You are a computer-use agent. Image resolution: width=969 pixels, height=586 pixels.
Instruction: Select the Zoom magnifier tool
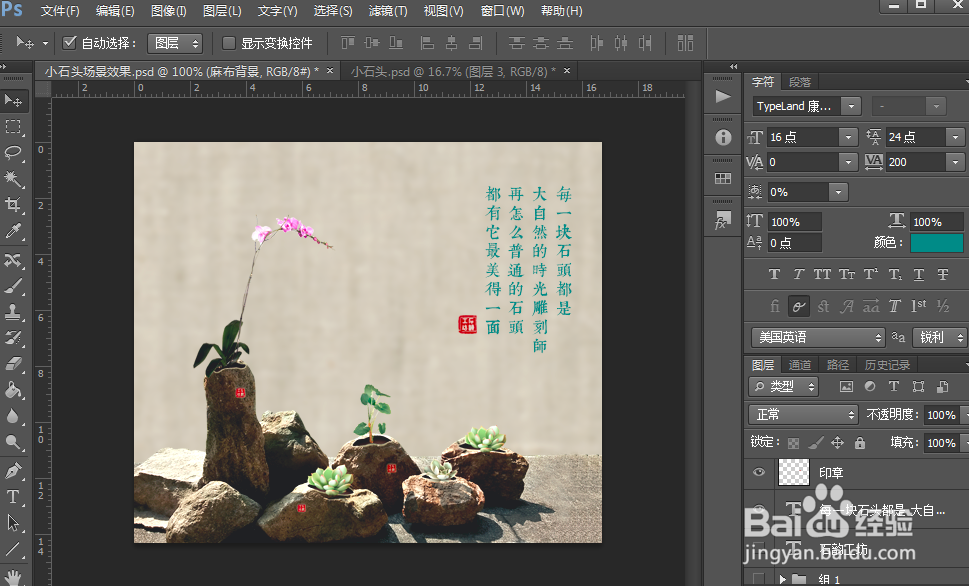(13, 442)
